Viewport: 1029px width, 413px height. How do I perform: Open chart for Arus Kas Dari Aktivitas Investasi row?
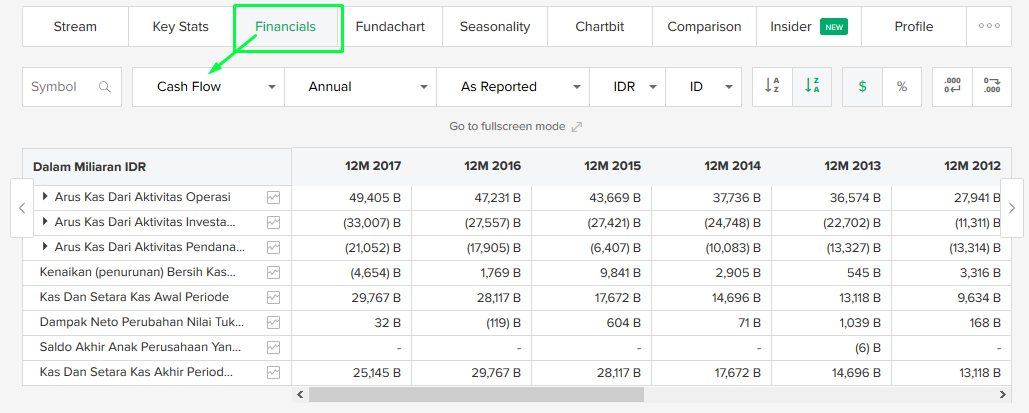pos(273,223)
